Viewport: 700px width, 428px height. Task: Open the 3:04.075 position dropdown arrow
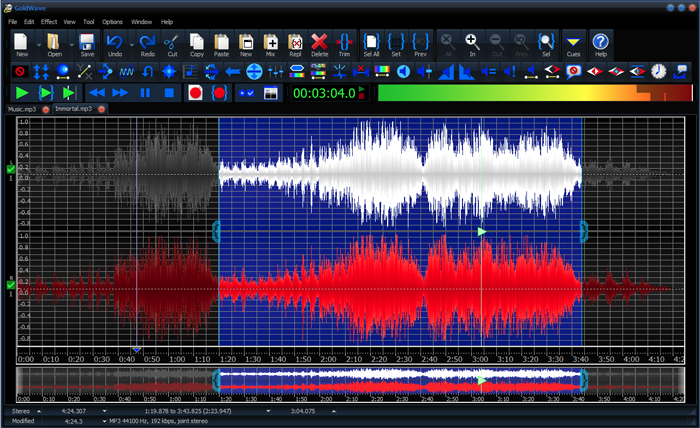click(333, 411)
